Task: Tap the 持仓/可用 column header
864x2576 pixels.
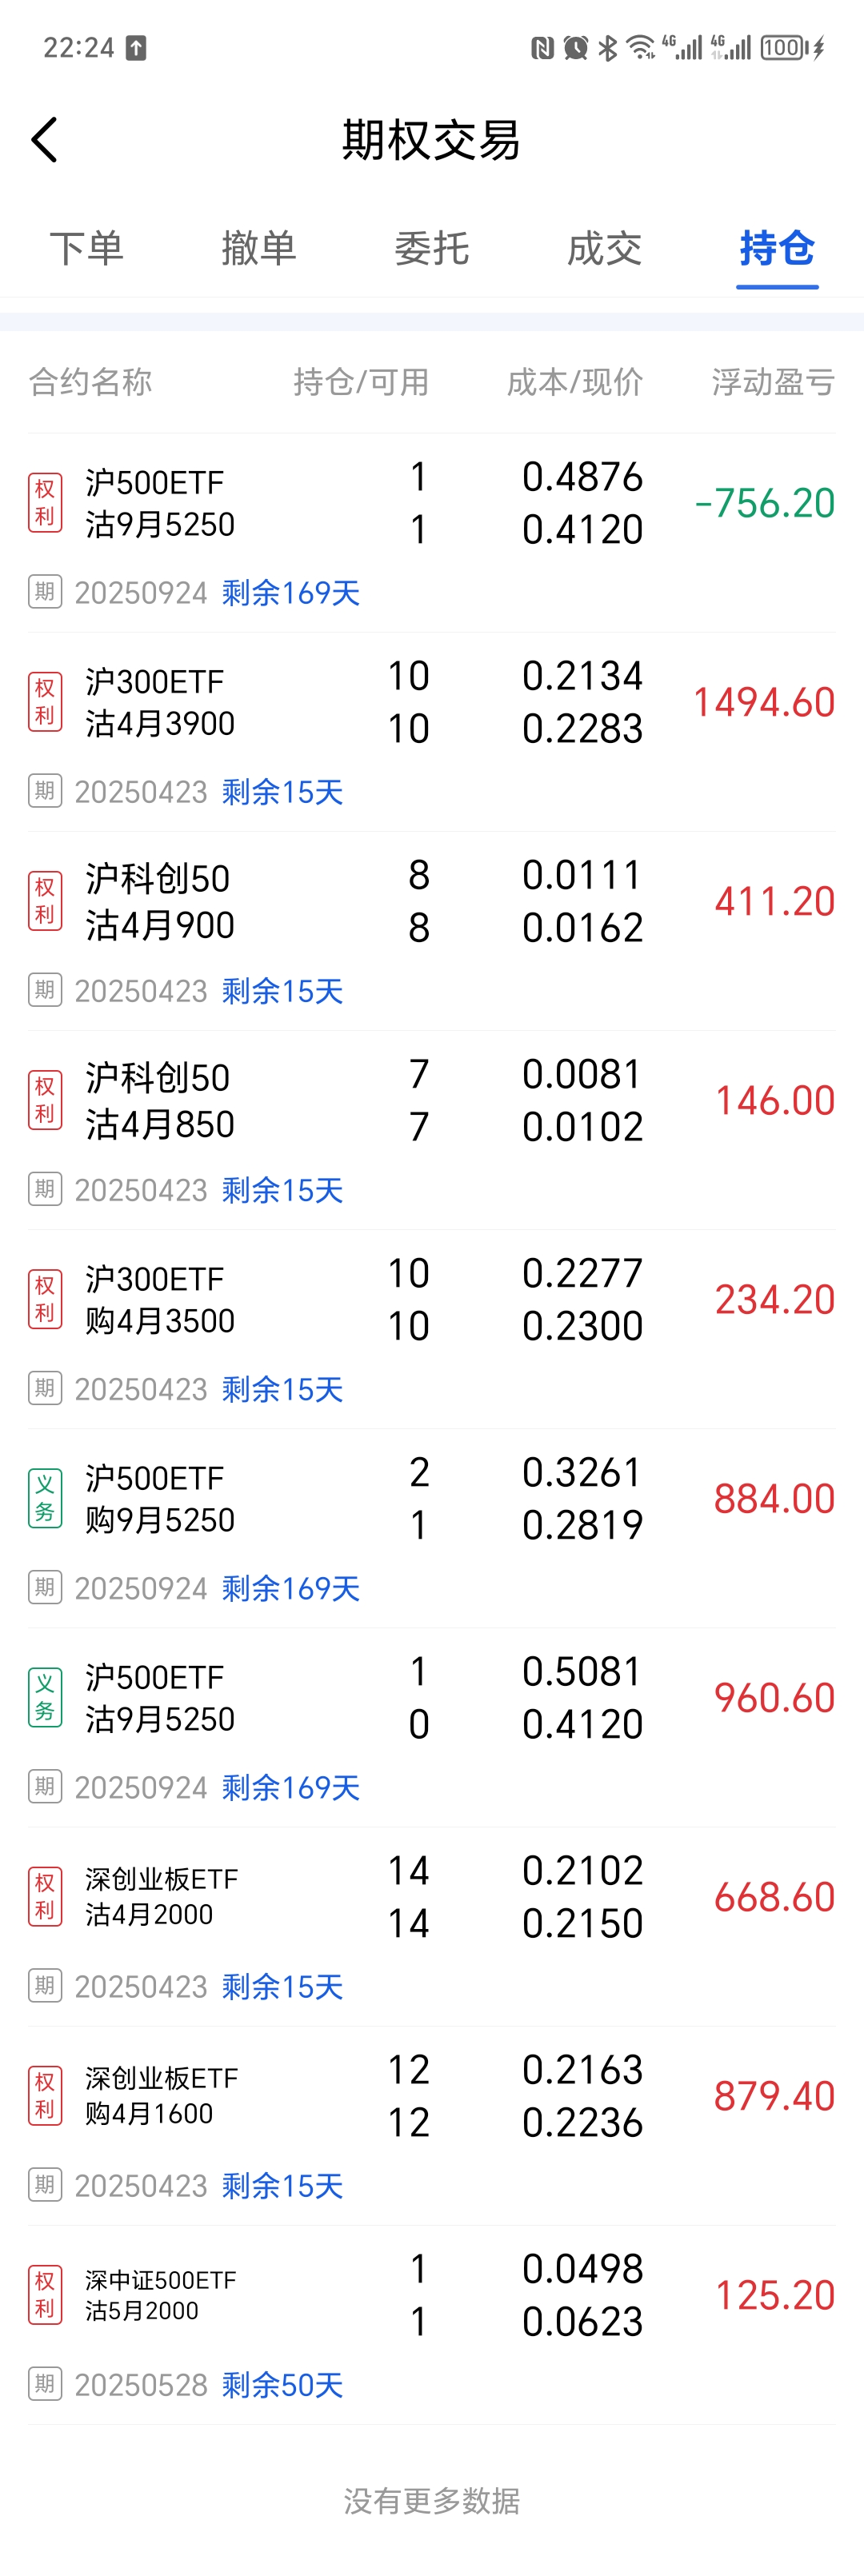Action: point(361,381)
